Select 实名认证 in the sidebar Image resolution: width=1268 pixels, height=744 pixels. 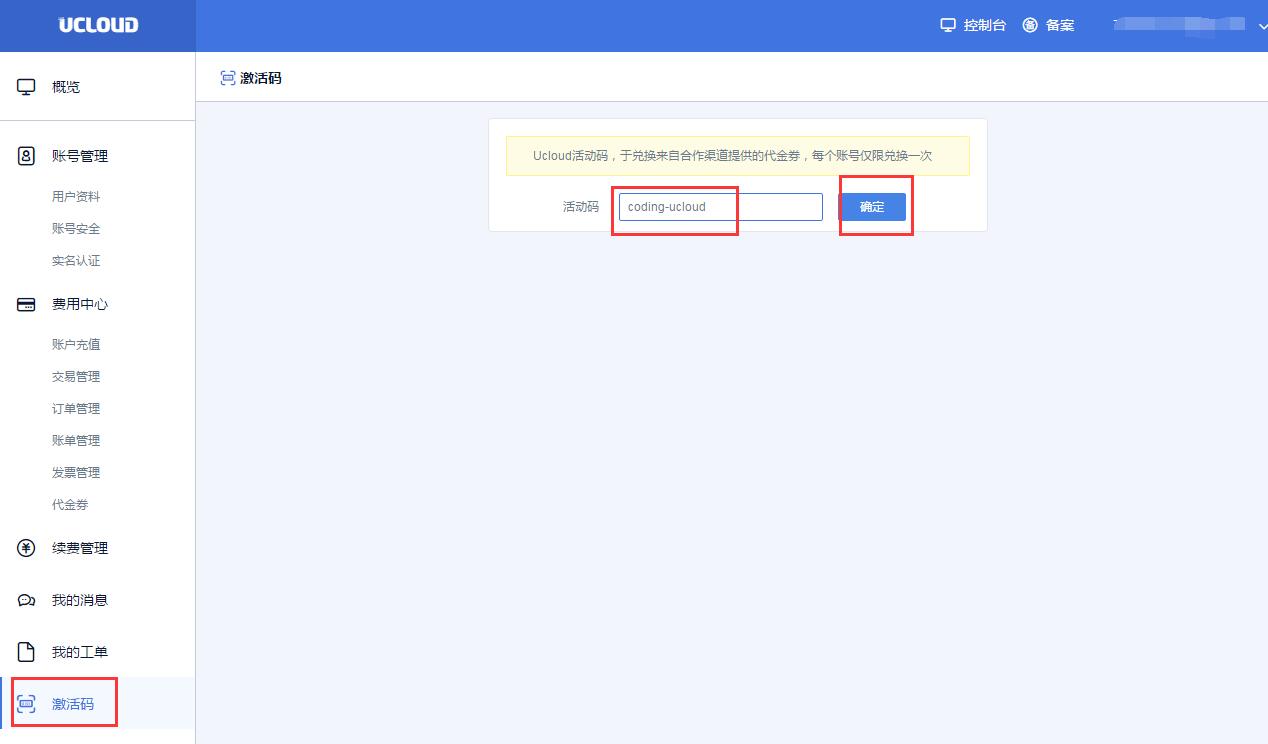pos(76,261)
